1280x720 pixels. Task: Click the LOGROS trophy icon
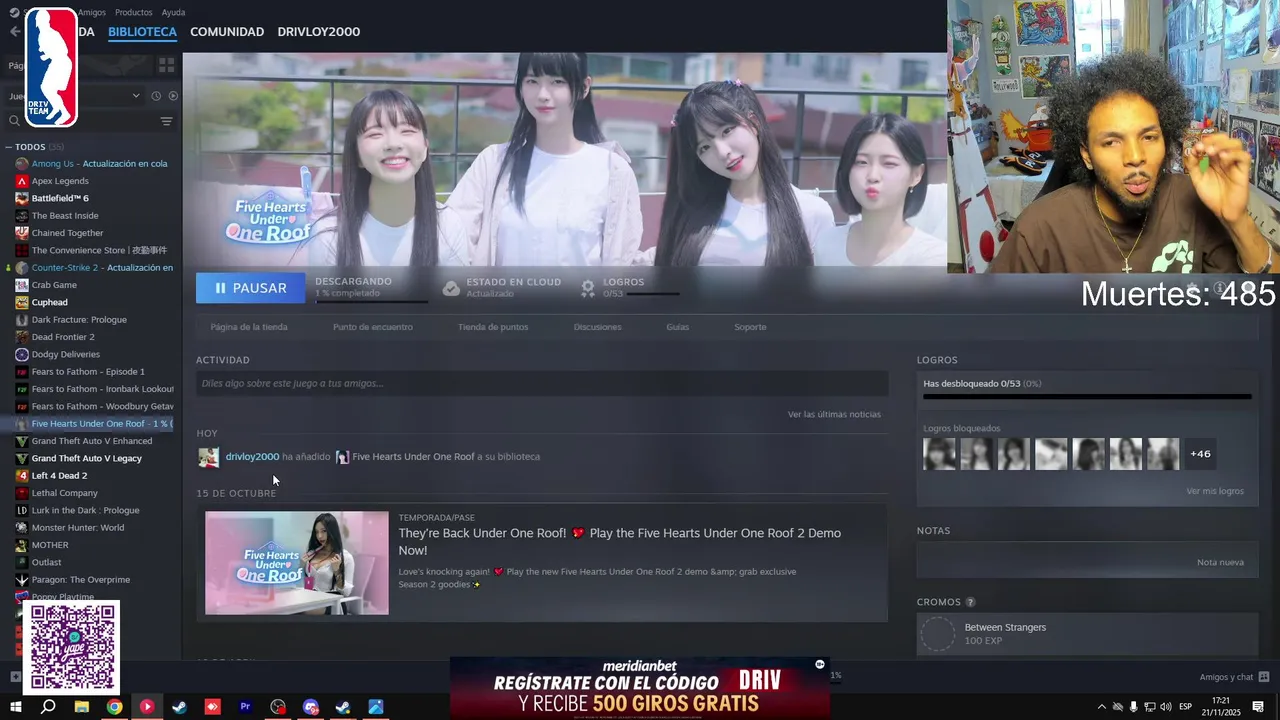(588, 288)
